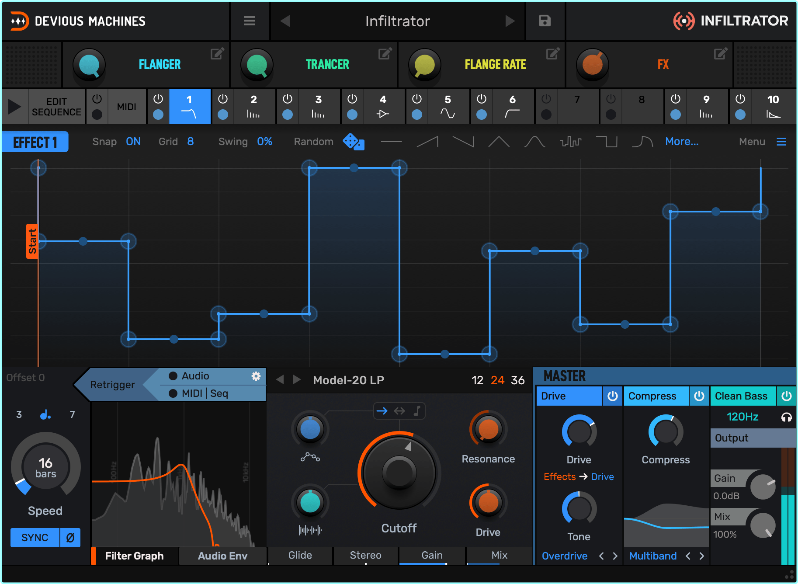798x584 pixels.
Task: Select the Glide parameter tab
Action: pyautogui.click(x=300, y=556)
